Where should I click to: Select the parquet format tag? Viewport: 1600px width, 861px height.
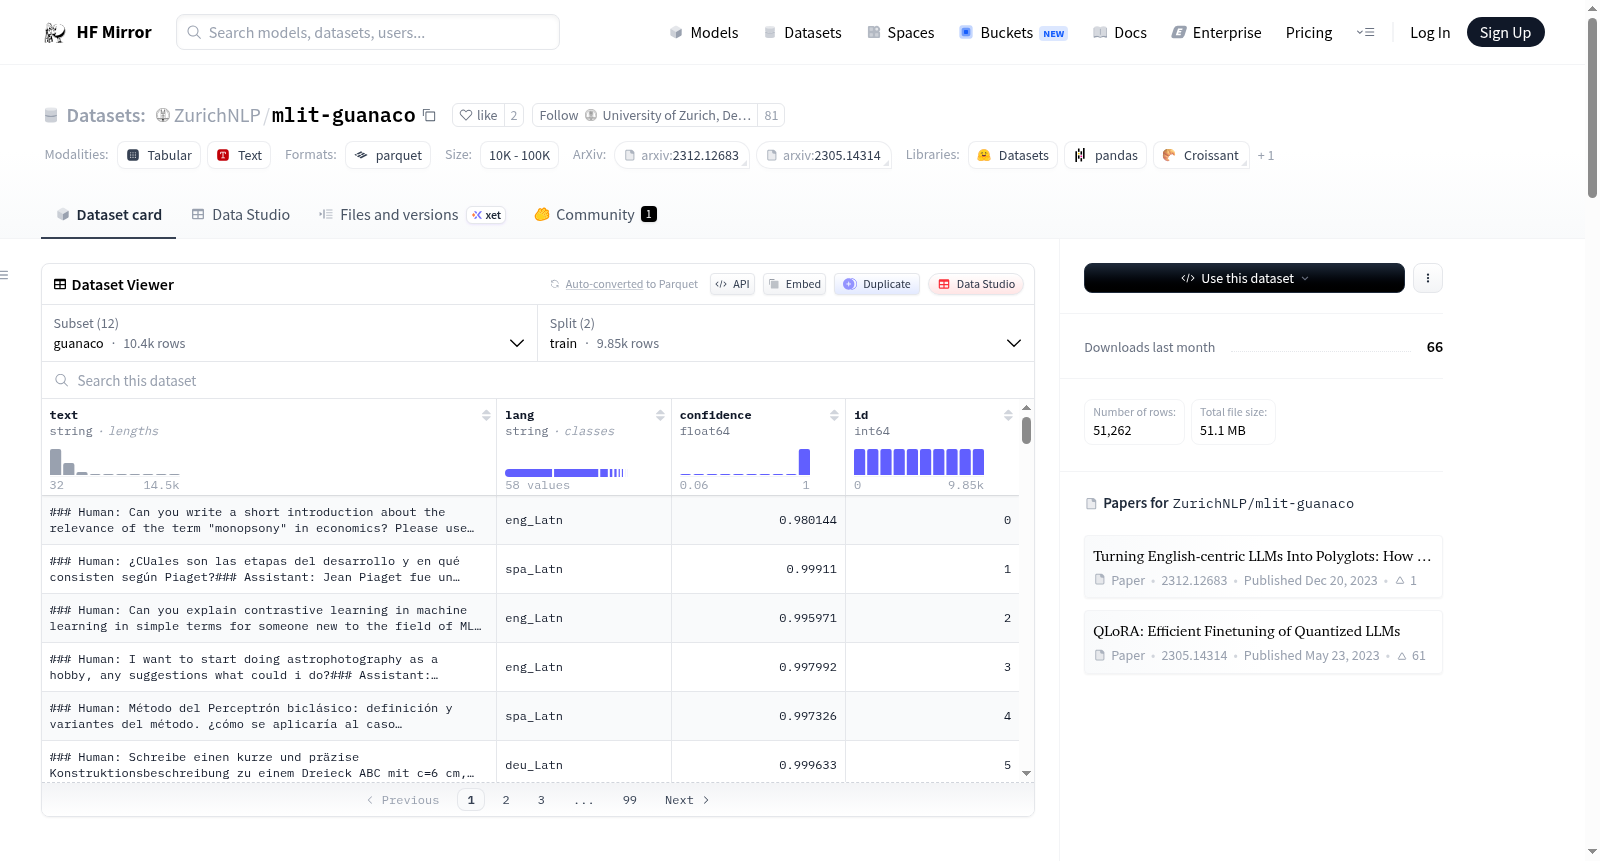pos(388,156)
